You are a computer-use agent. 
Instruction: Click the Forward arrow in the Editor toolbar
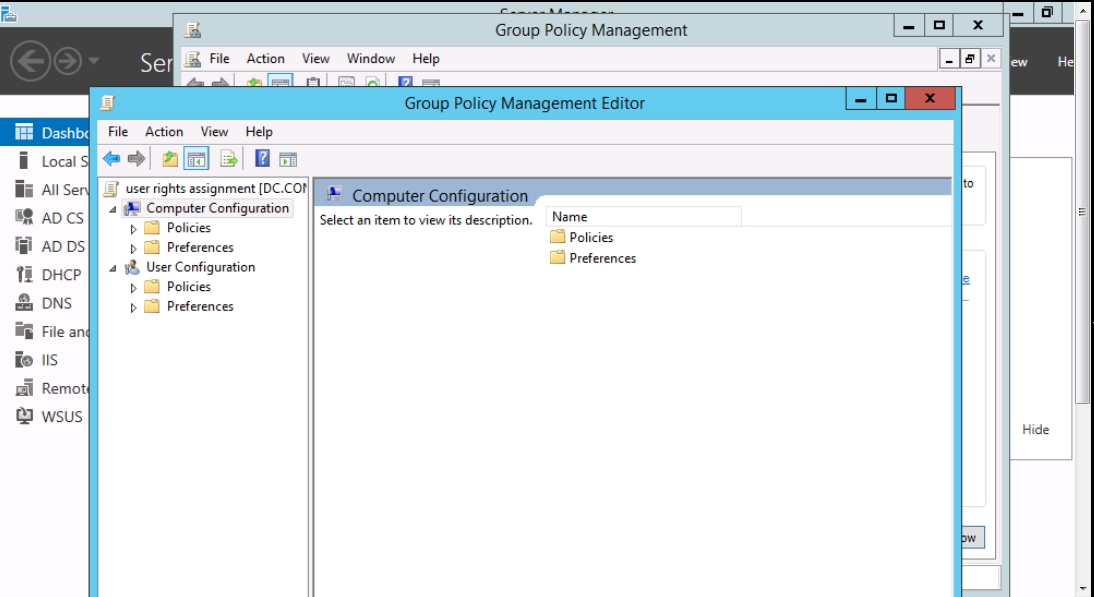[x=137, y=159]
